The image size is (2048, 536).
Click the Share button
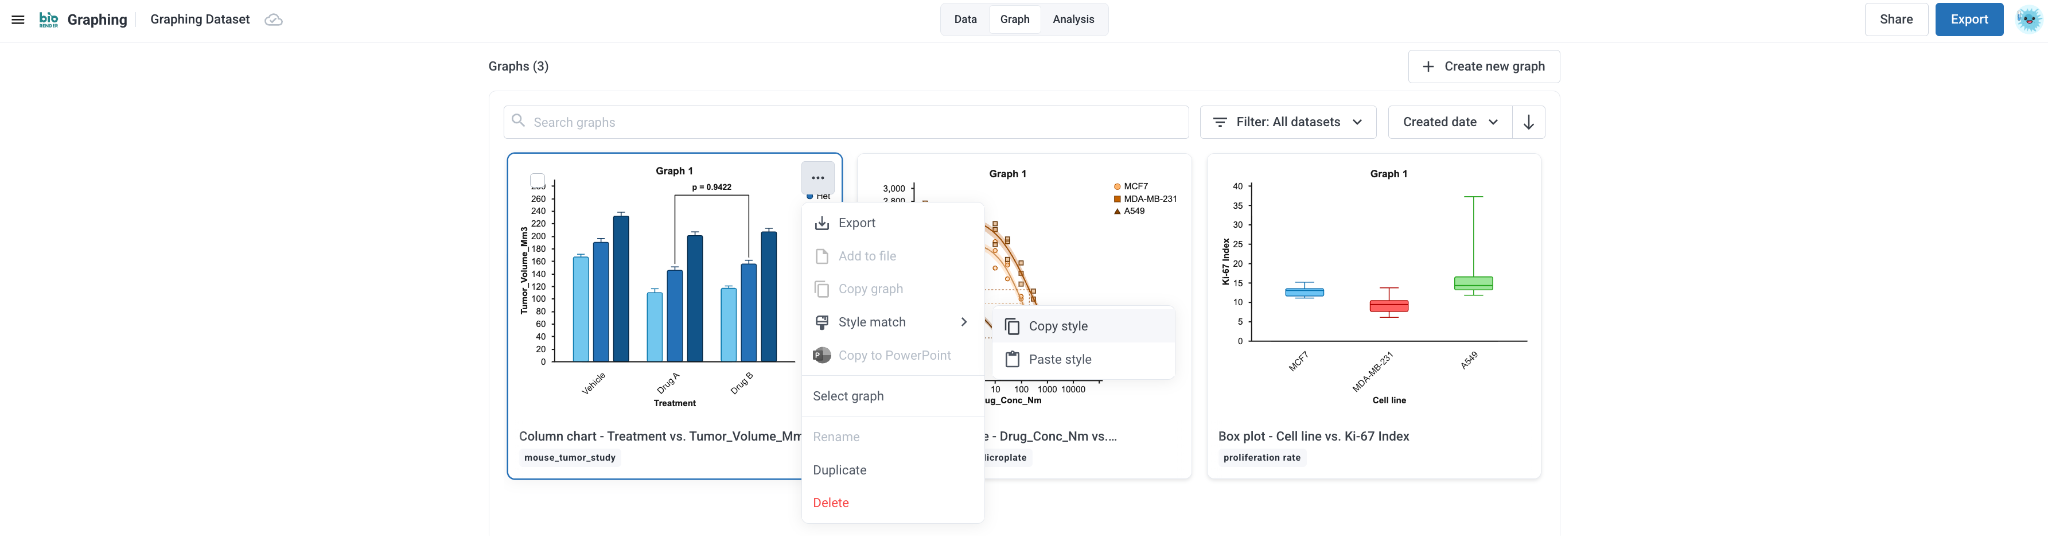click(1896, 19)
